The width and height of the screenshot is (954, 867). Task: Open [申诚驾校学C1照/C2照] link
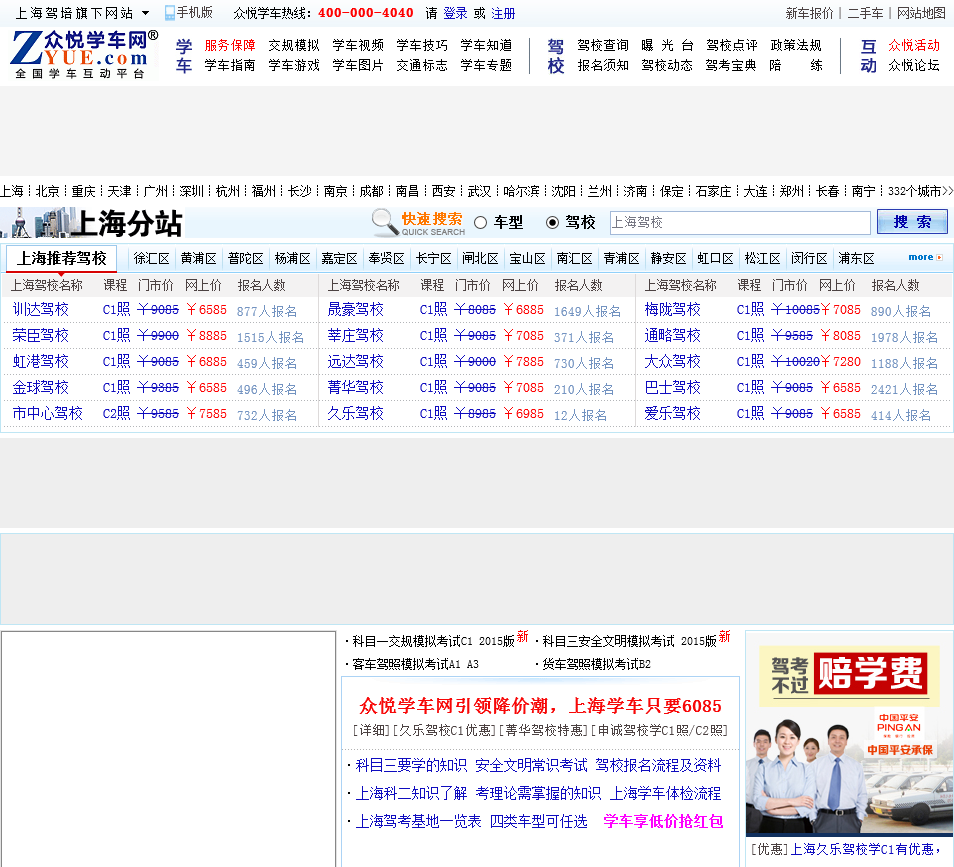click(x=660, y=731)
